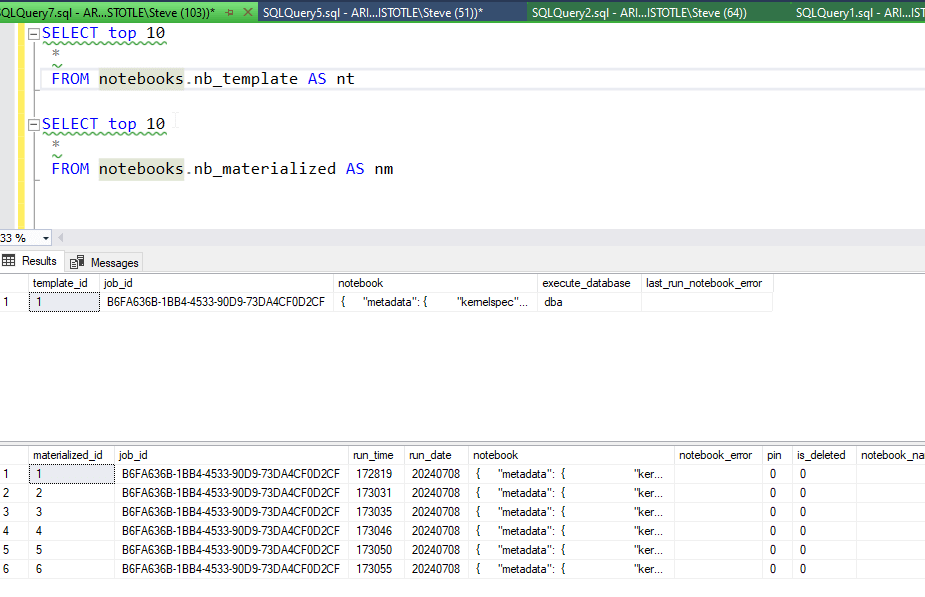
Task: Click nb_template in the query editor
Action: pyautogui.click(x=246, y=79)
